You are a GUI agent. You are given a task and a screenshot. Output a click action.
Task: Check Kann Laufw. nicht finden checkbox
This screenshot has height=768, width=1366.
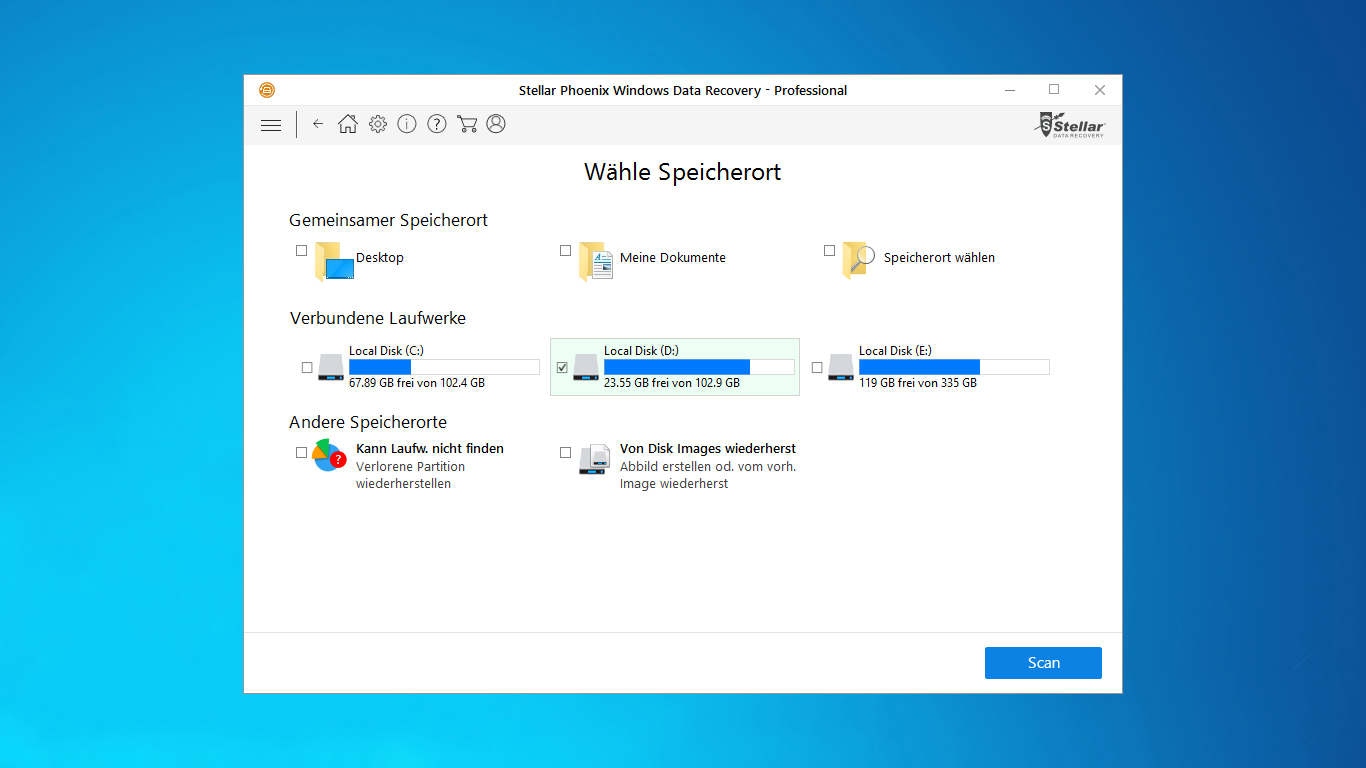click(301, 452)
